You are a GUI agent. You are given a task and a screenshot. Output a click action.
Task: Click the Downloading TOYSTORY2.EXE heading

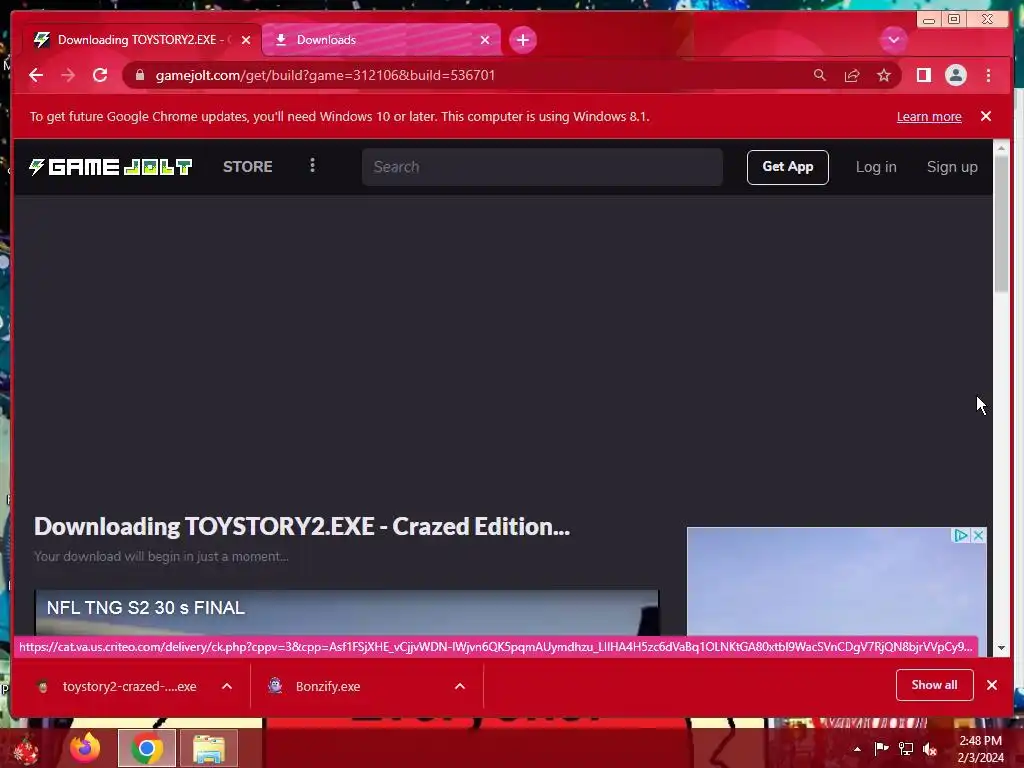[302, 526]
